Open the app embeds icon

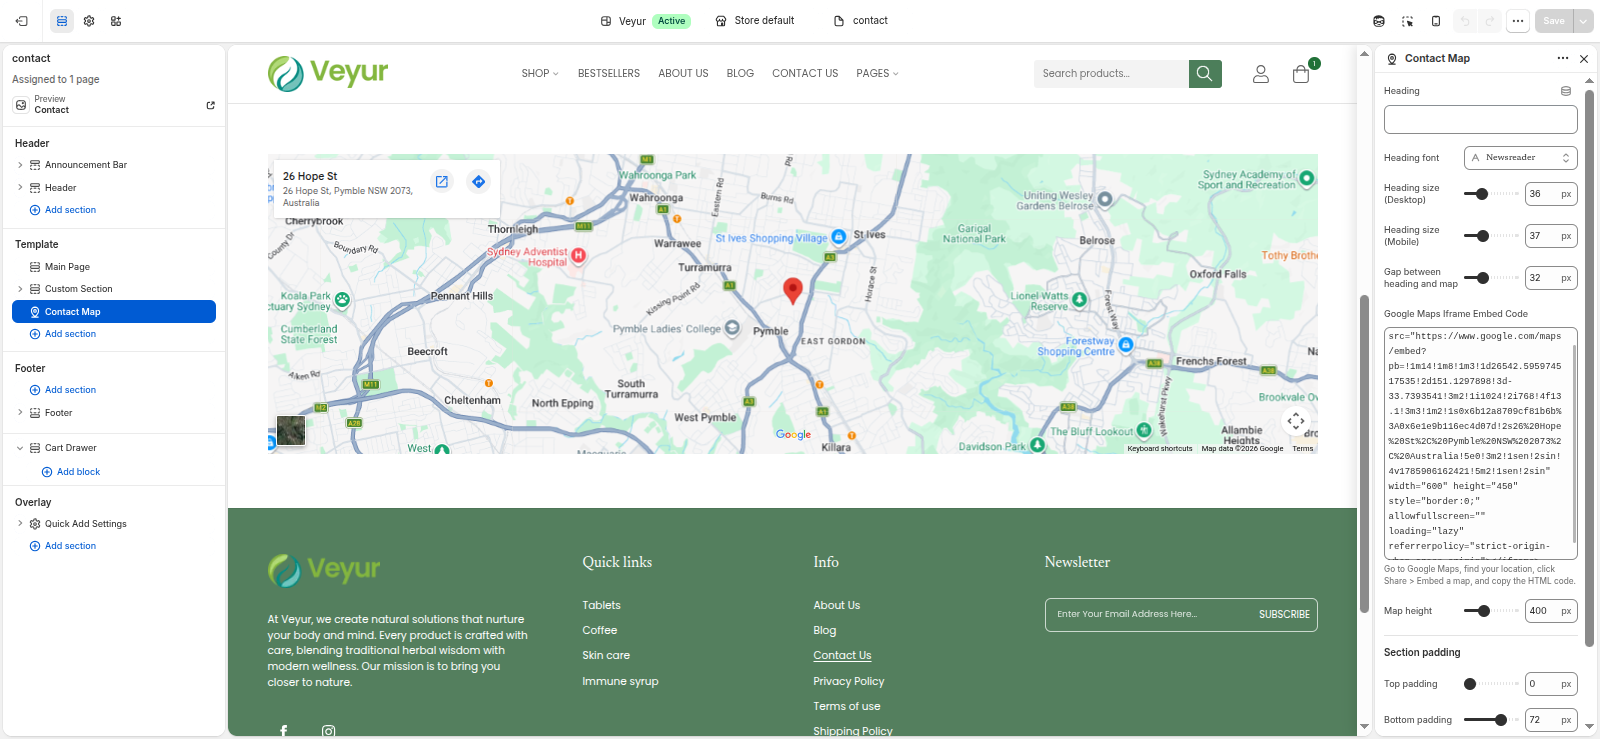(x=116, y=21)
